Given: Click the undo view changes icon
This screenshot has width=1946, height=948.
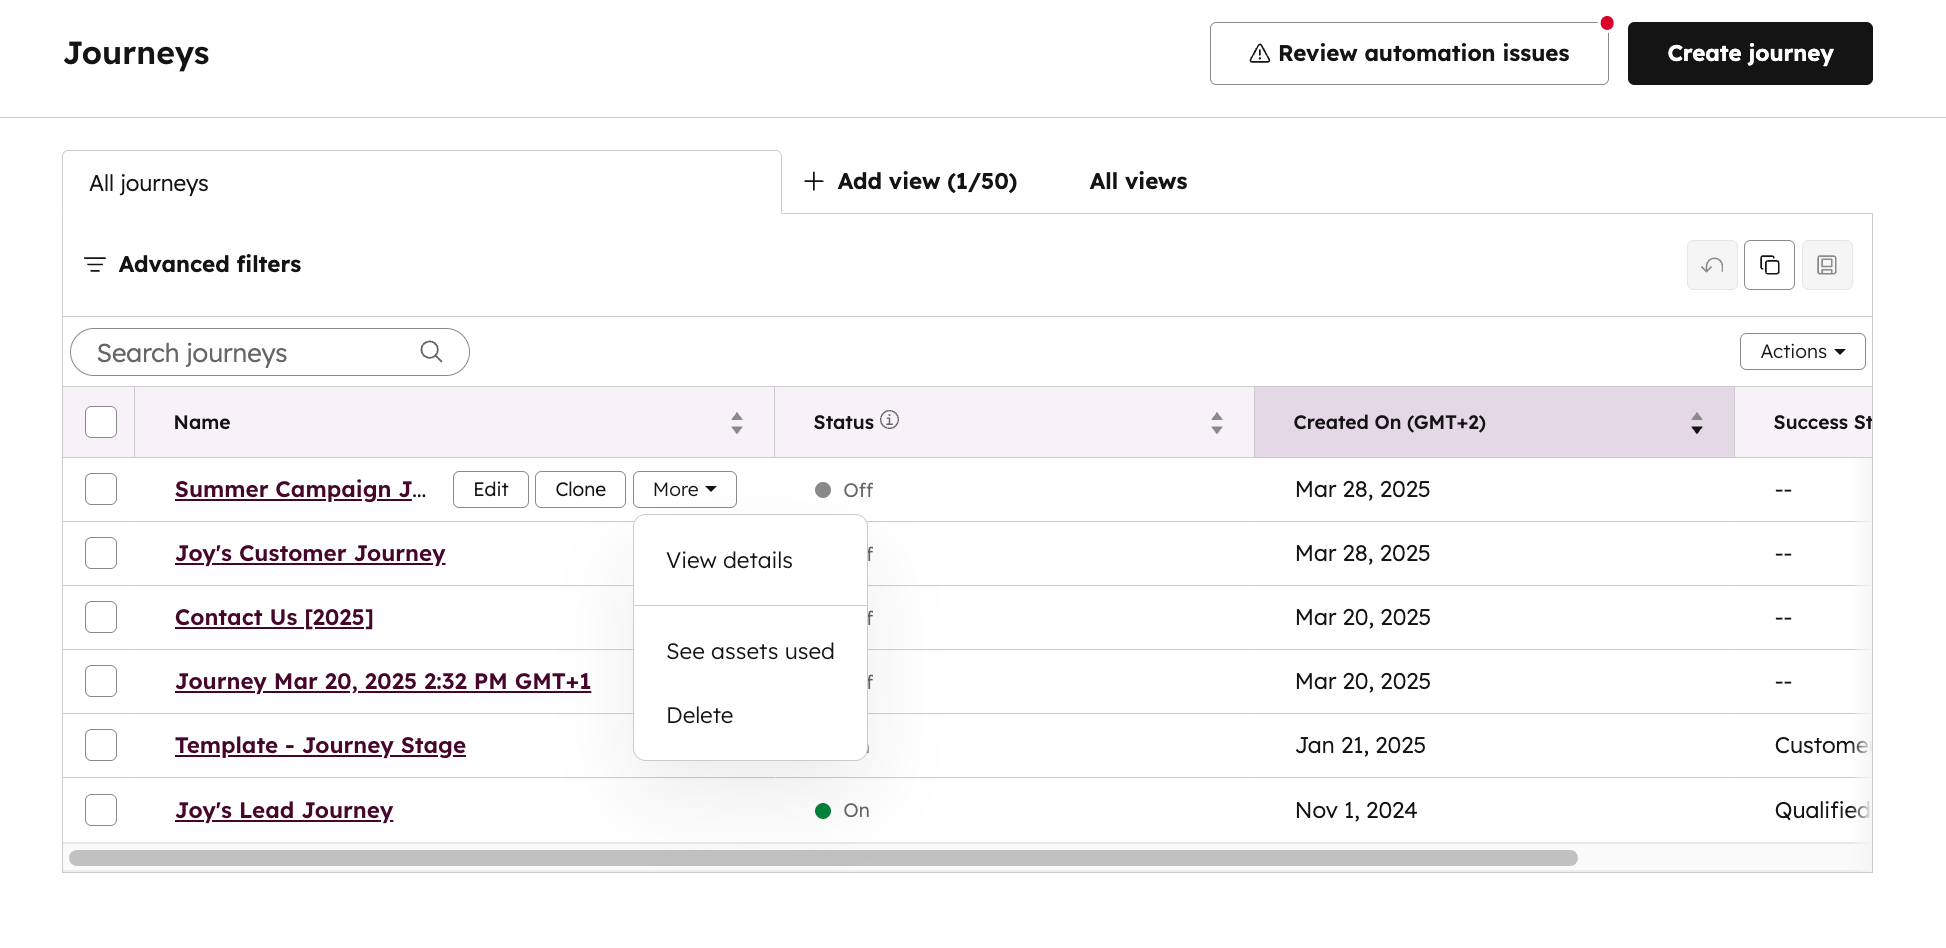Looking at the screenshot, I should pyautogui.click(x=1712, y=265).
